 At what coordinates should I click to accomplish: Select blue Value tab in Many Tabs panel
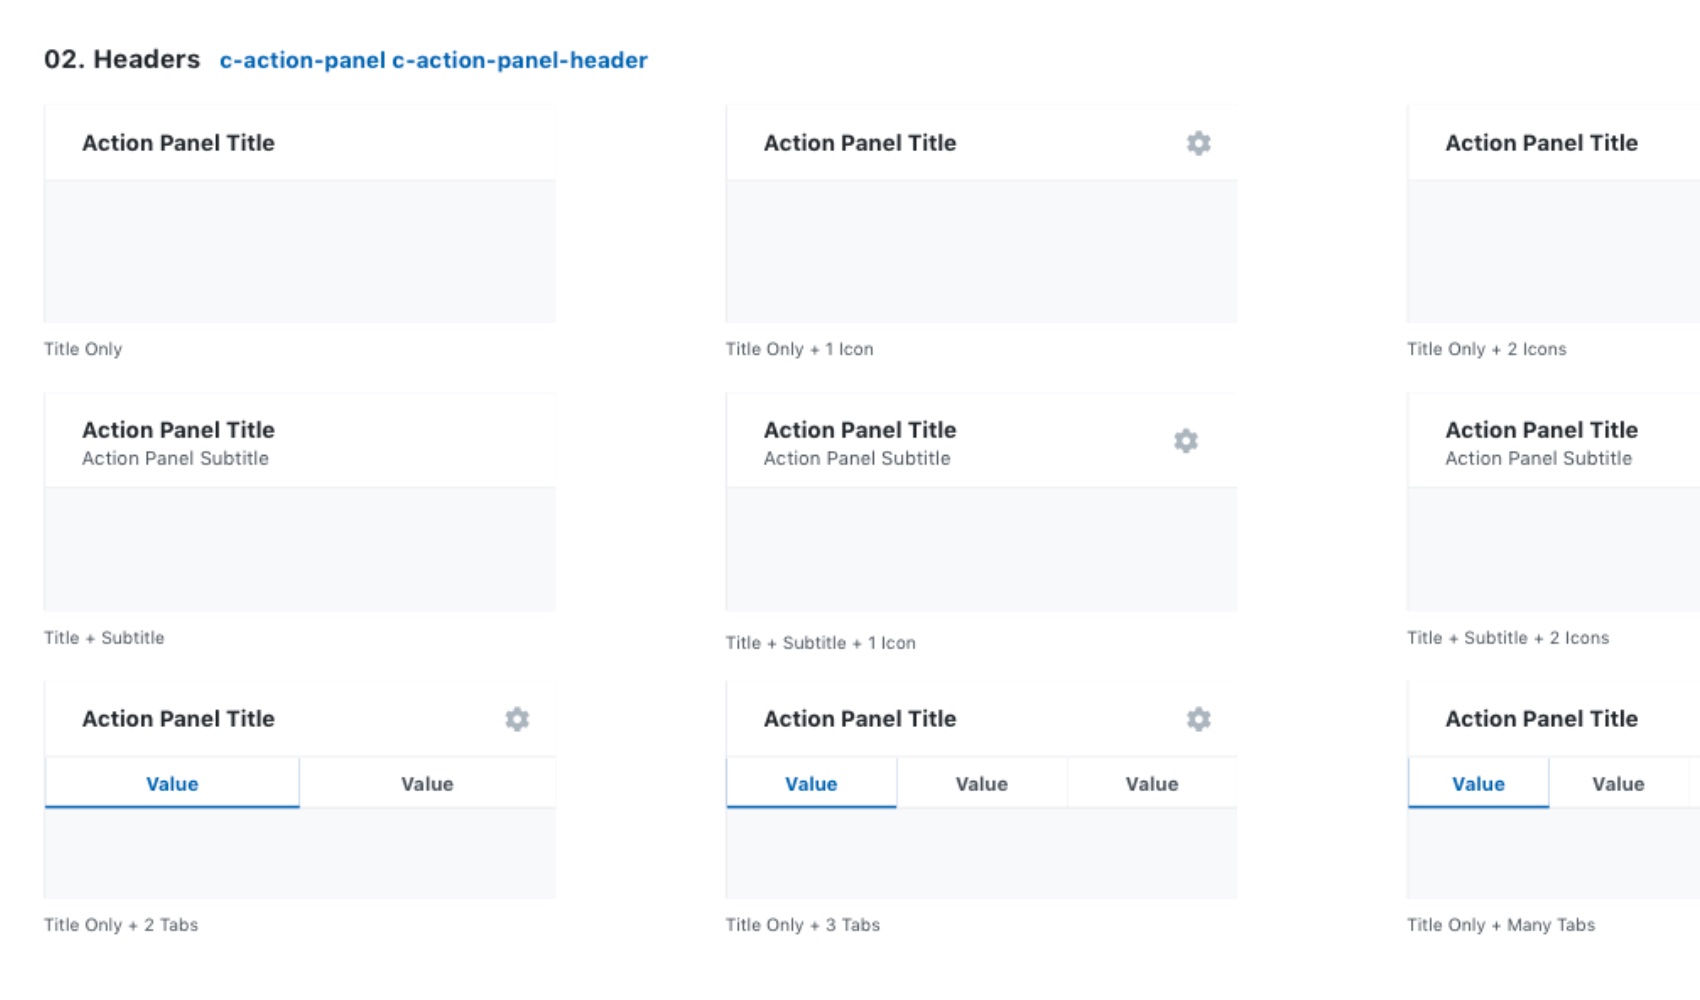[1478, 784]
